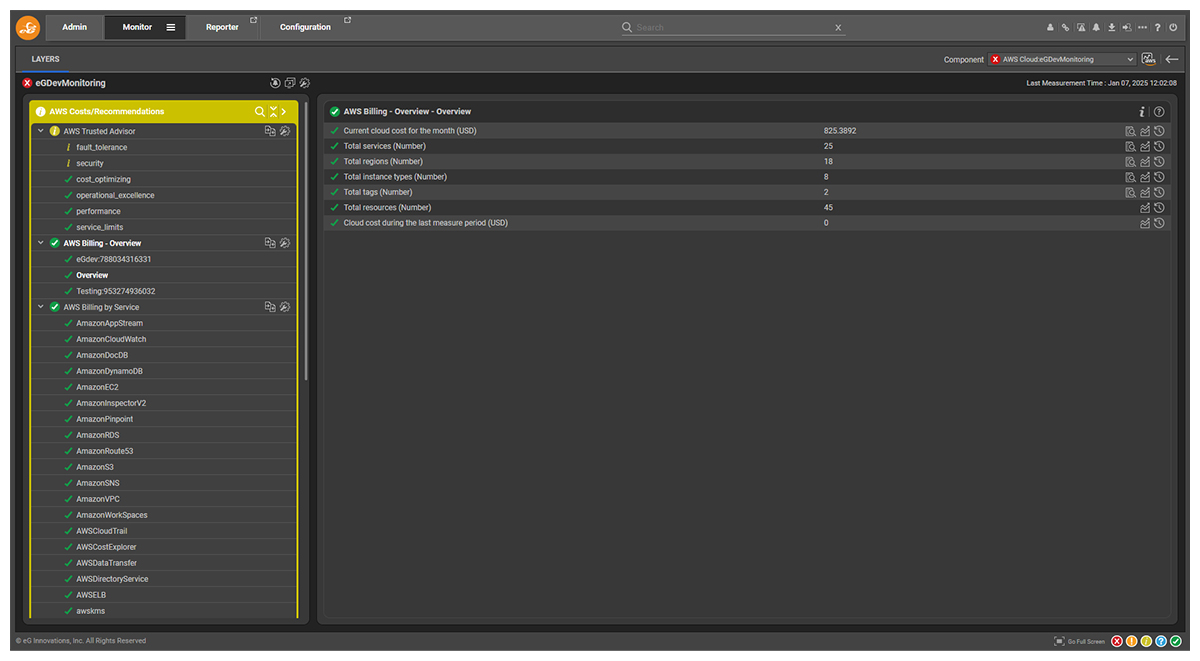Select AWSDataTransfer in the tree
Screen dimensions: 1200x661
[x=106, y=563]
